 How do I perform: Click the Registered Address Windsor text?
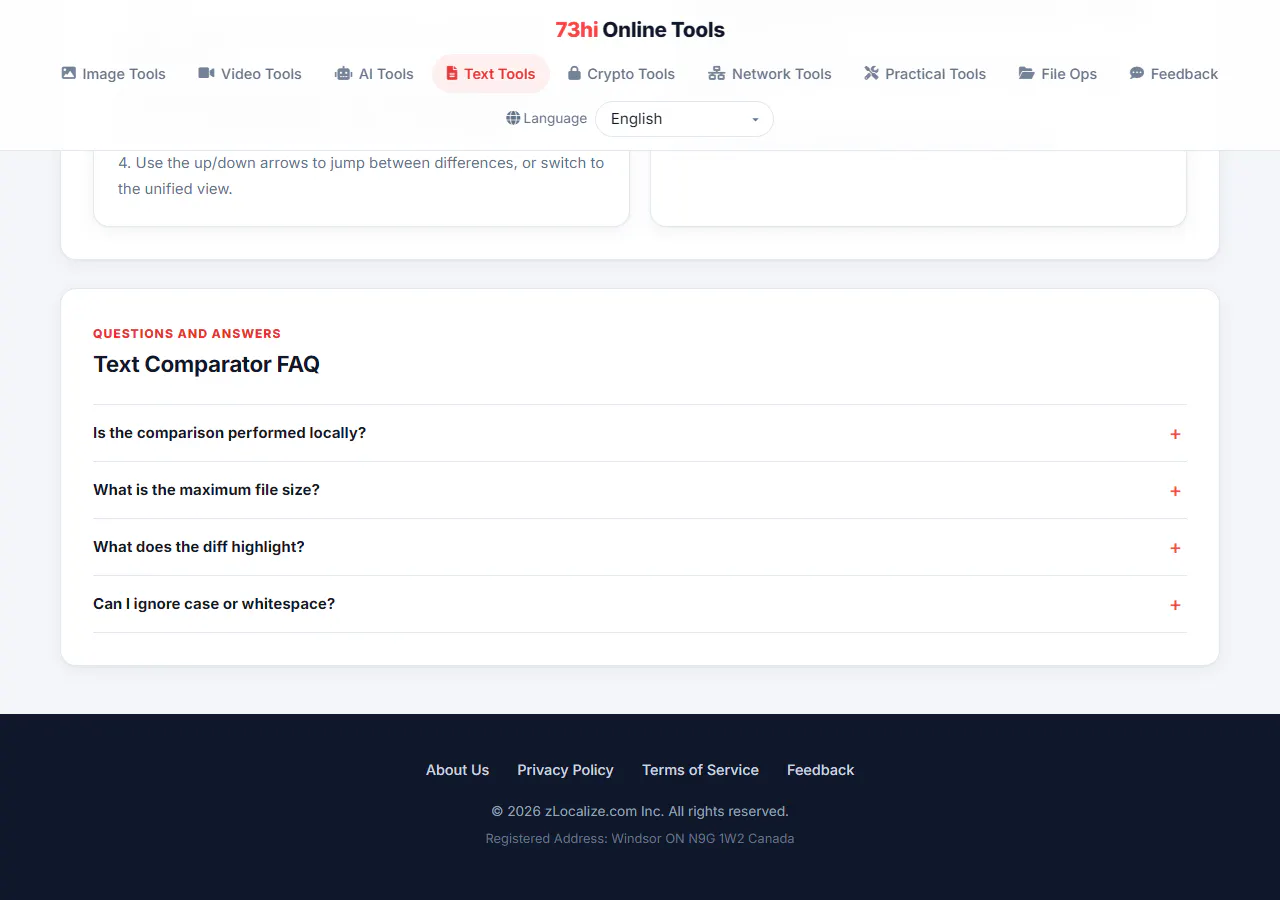pos(640,839)
